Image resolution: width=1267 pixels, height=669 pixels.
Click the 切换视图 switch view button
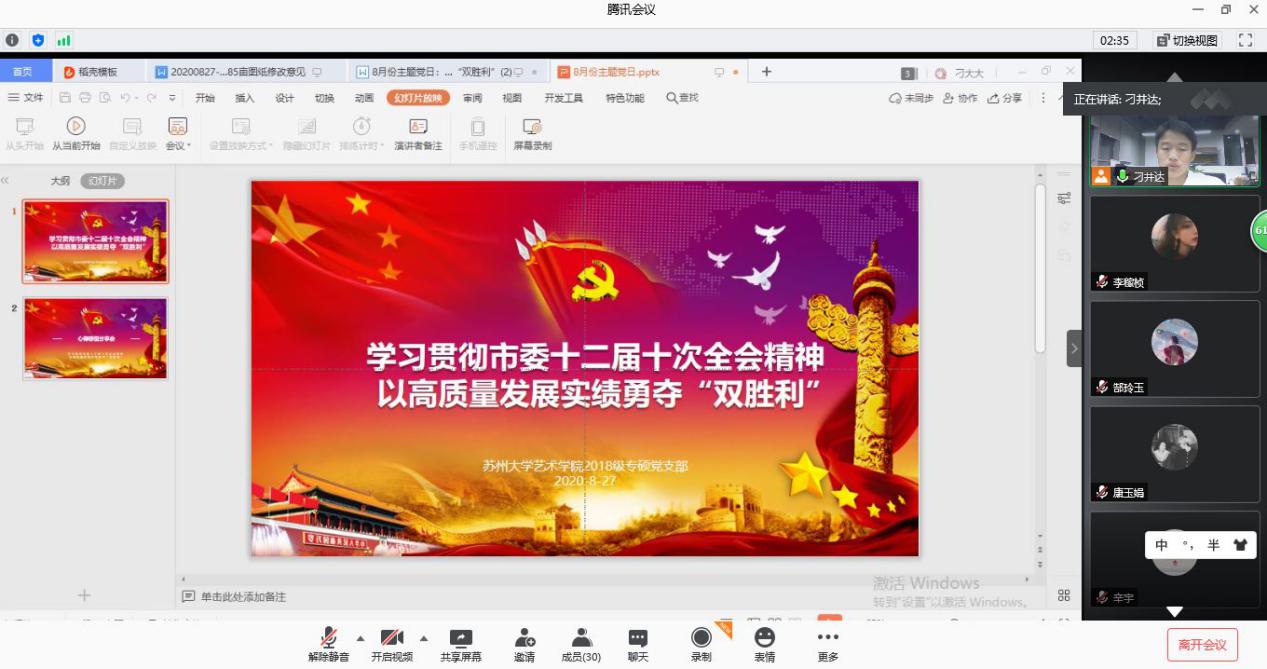tap(1187, 40)
